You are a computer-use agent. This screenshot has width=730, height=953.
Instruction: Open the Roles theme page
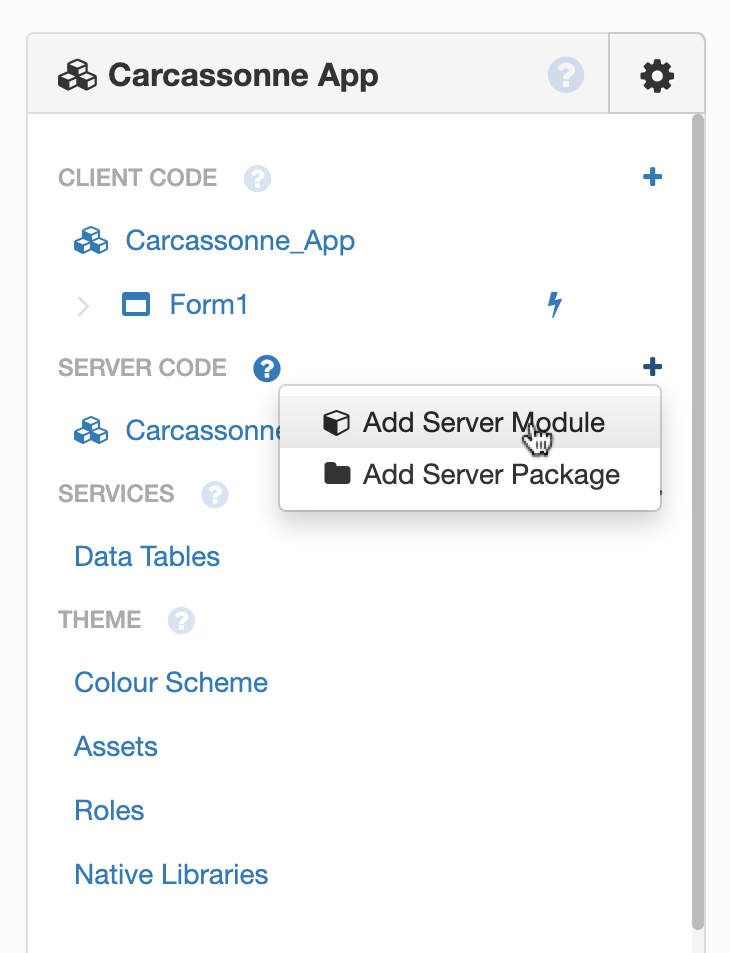point(109,811)
